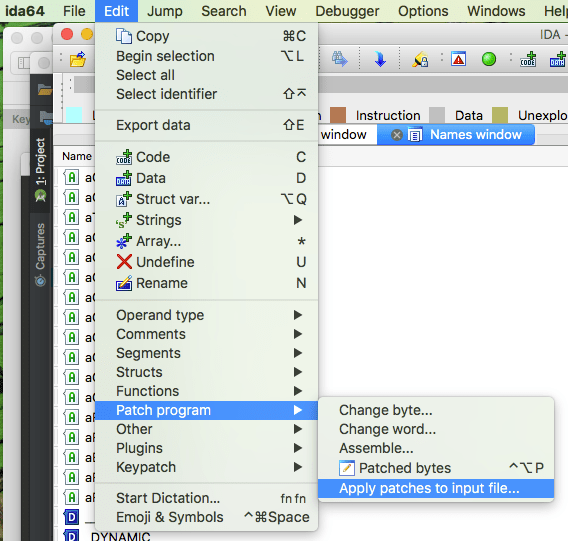The height and width of the screenshot is (541, 568).
Task: Click the Struct var icon
Action: point(124,199)
